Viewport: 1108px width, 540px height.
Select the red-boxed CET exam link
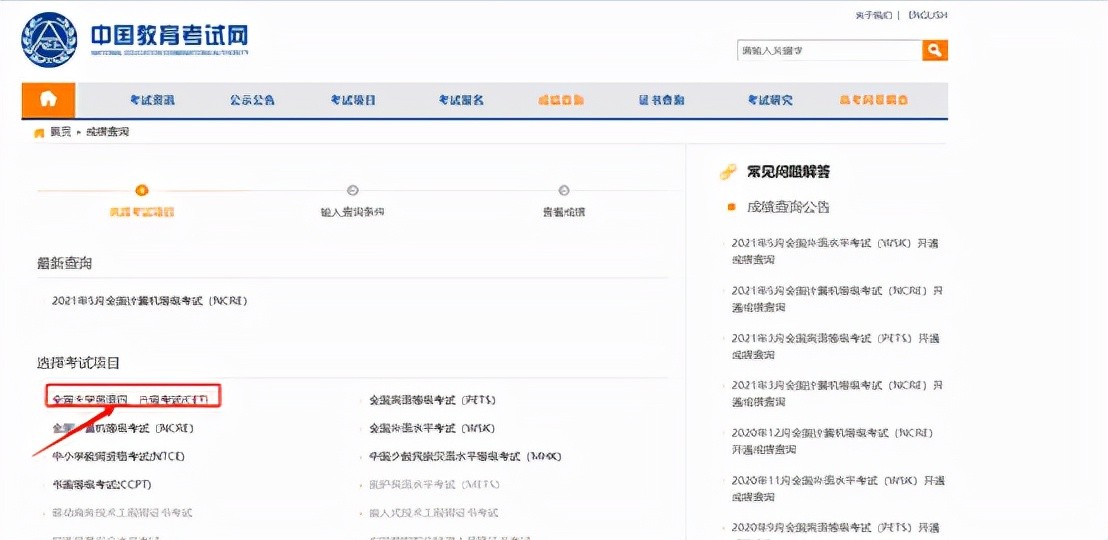tap(132, 399)
